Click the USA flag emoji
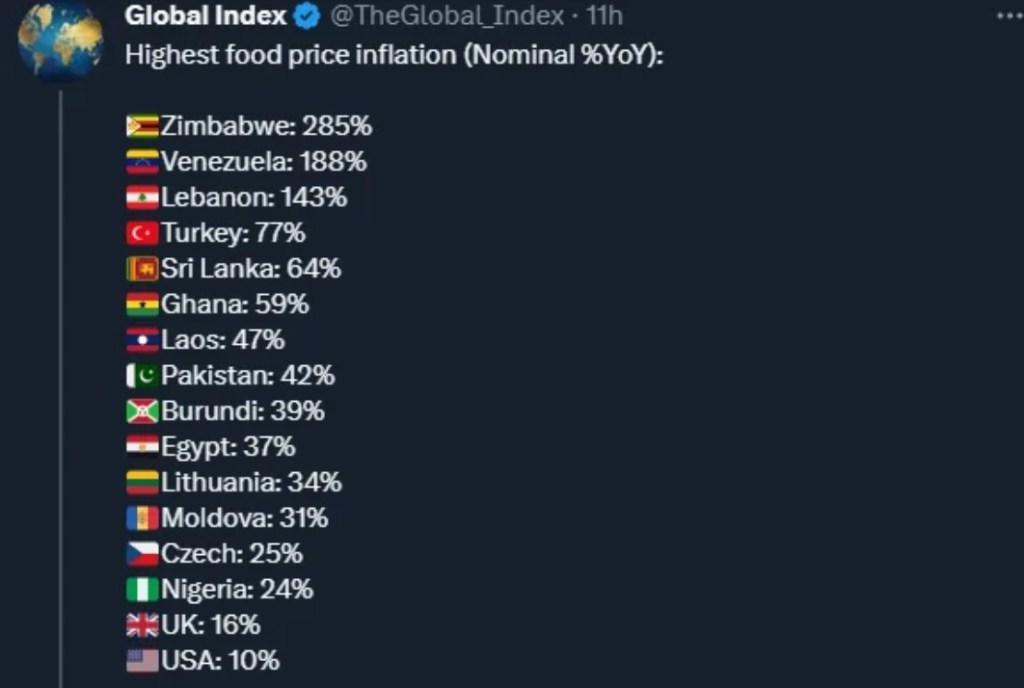The height and width of the screenshot is (688, 1024). pos(142,661)
